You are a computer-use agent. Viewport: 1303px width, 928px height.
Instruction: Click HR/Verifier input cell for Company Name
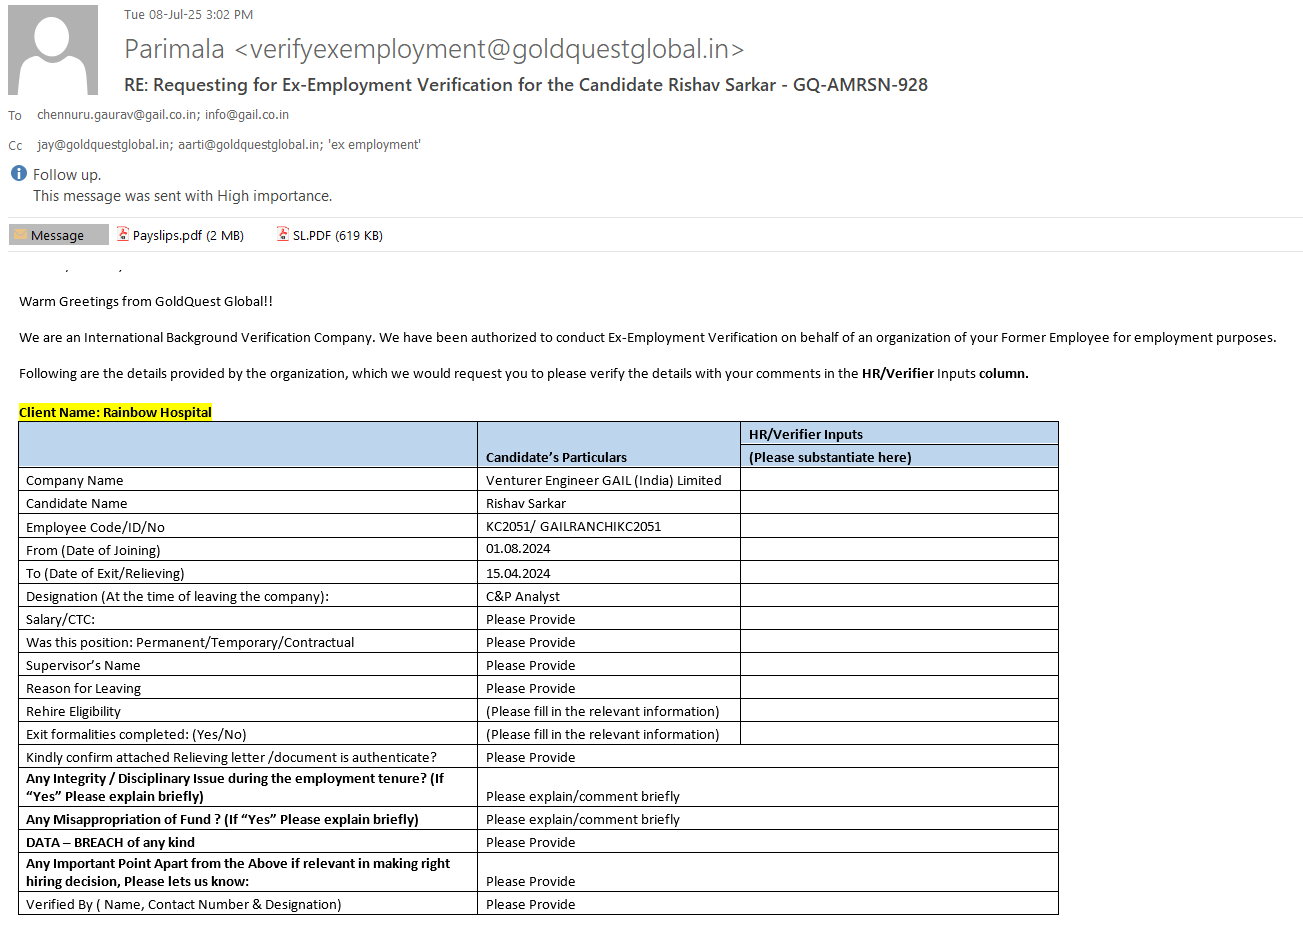898,480
